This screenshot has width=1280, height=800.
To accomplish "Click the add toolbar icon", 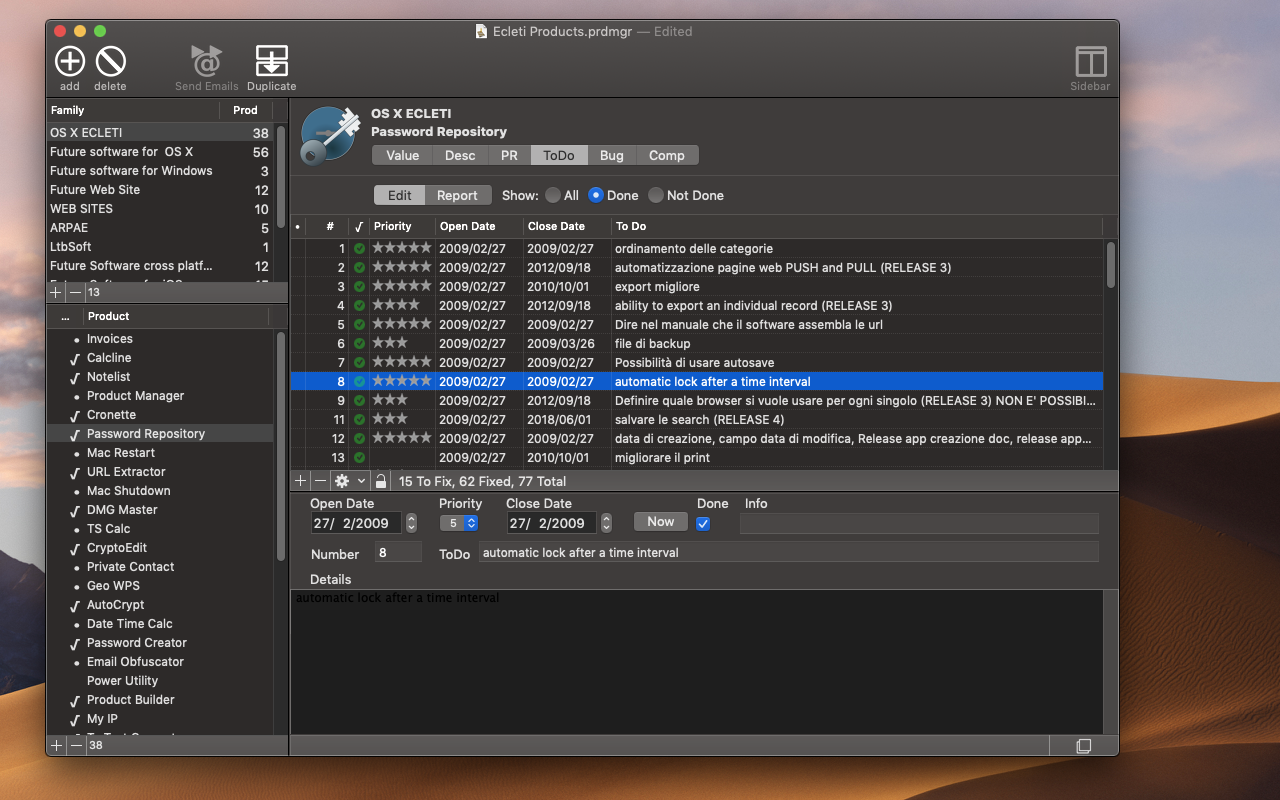I will tap(69, 62).
